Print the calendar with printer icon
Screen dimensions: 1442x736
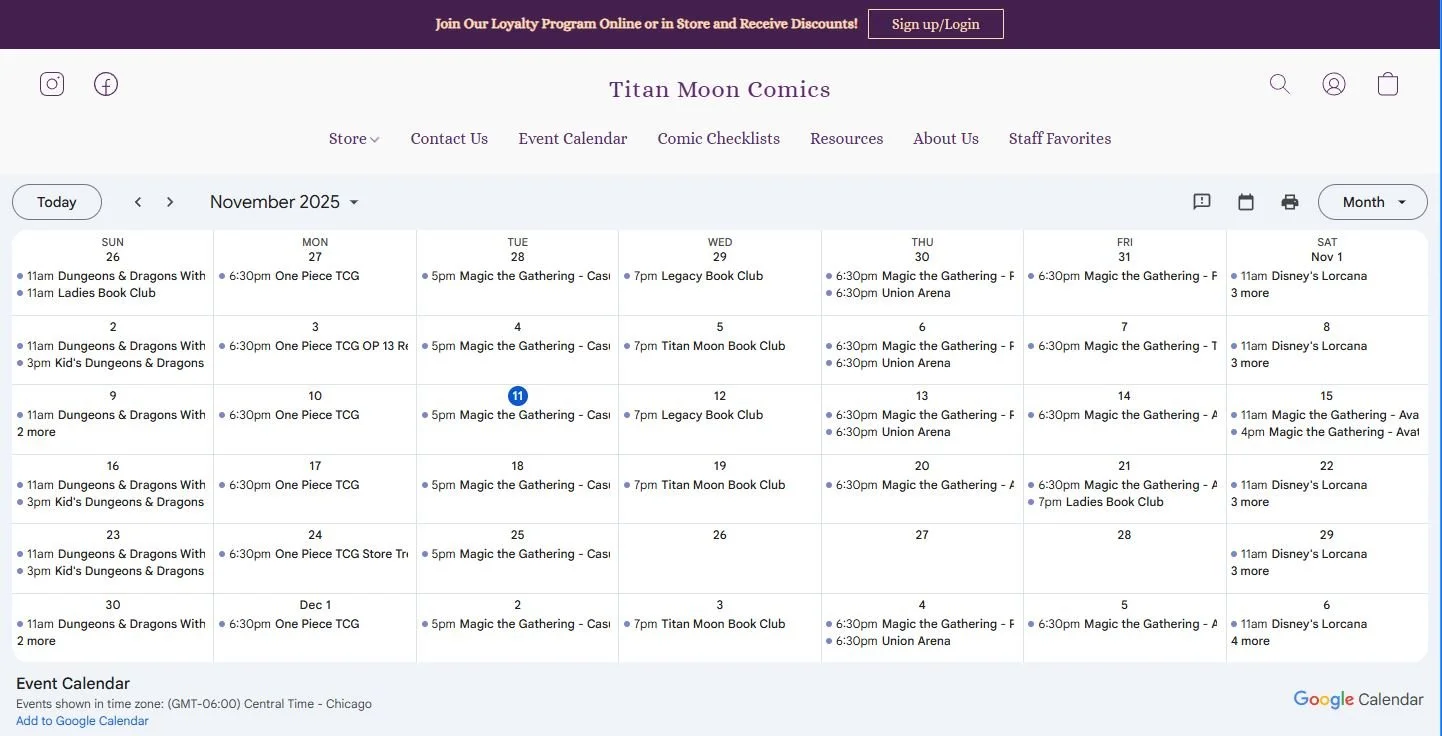tap(1290, 202)
